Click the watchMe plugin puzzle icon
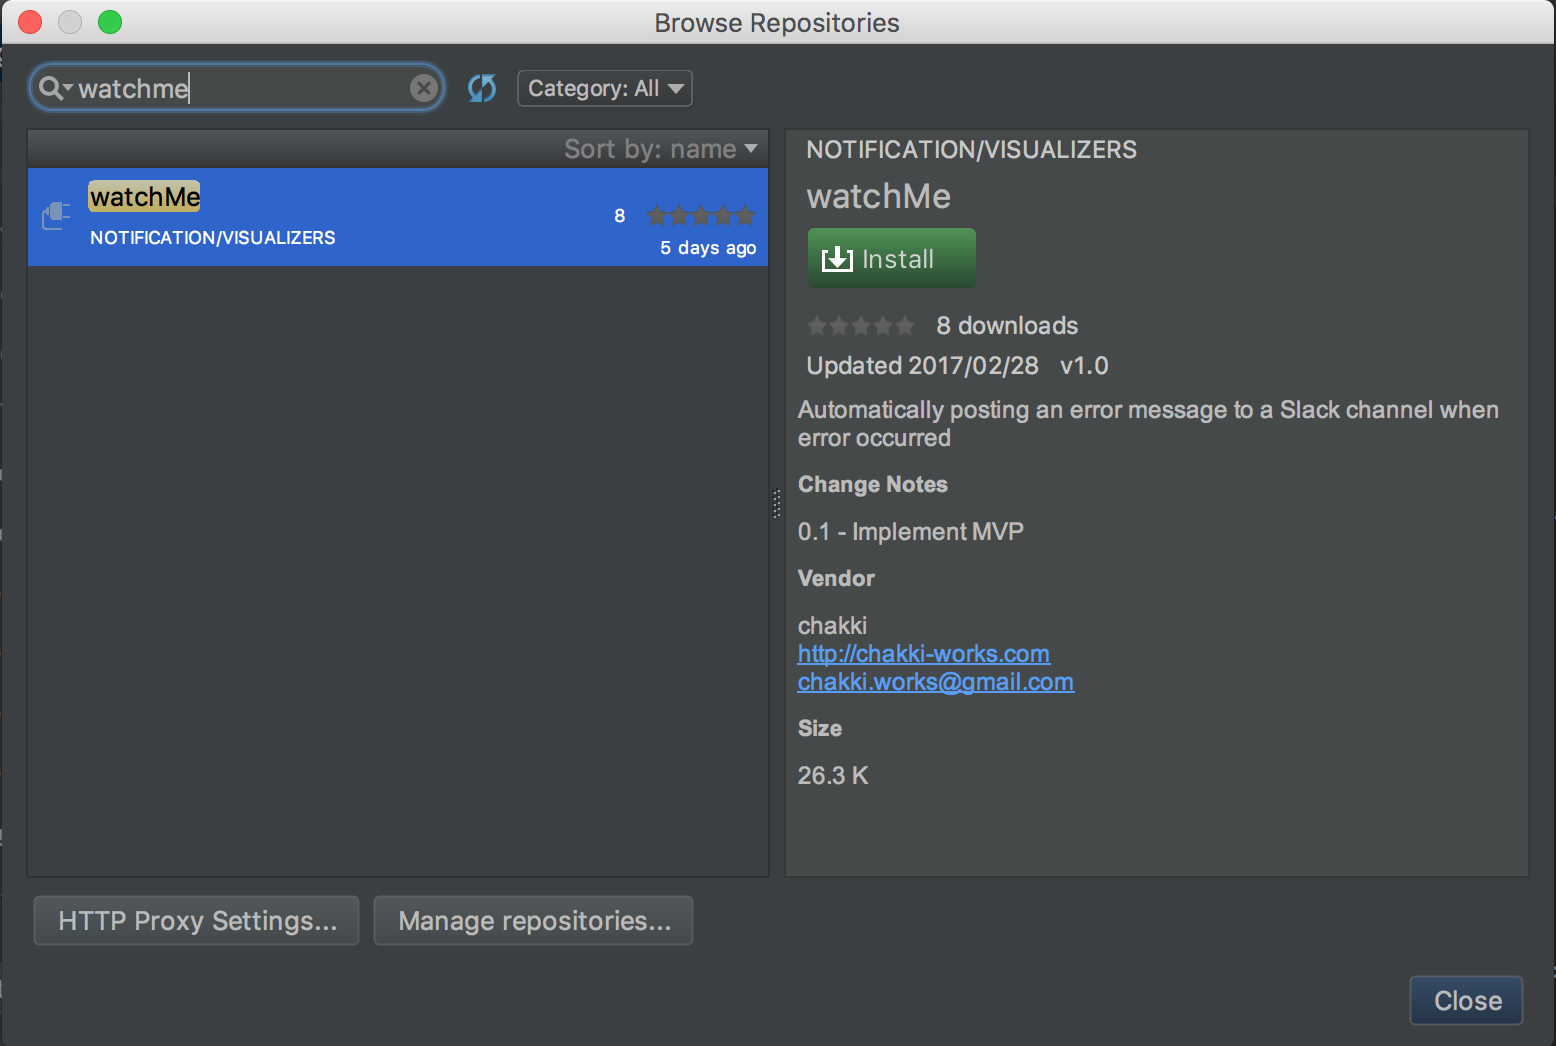The height and width of the screenshot is (1046, 1556). pos(56,216)
